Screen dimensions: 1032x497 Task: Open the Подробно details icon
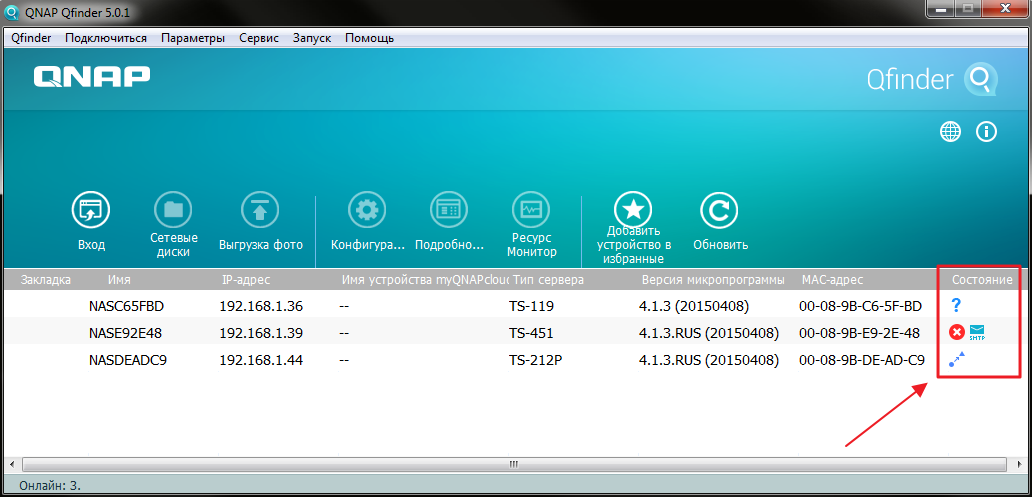(x=449, y=211)
